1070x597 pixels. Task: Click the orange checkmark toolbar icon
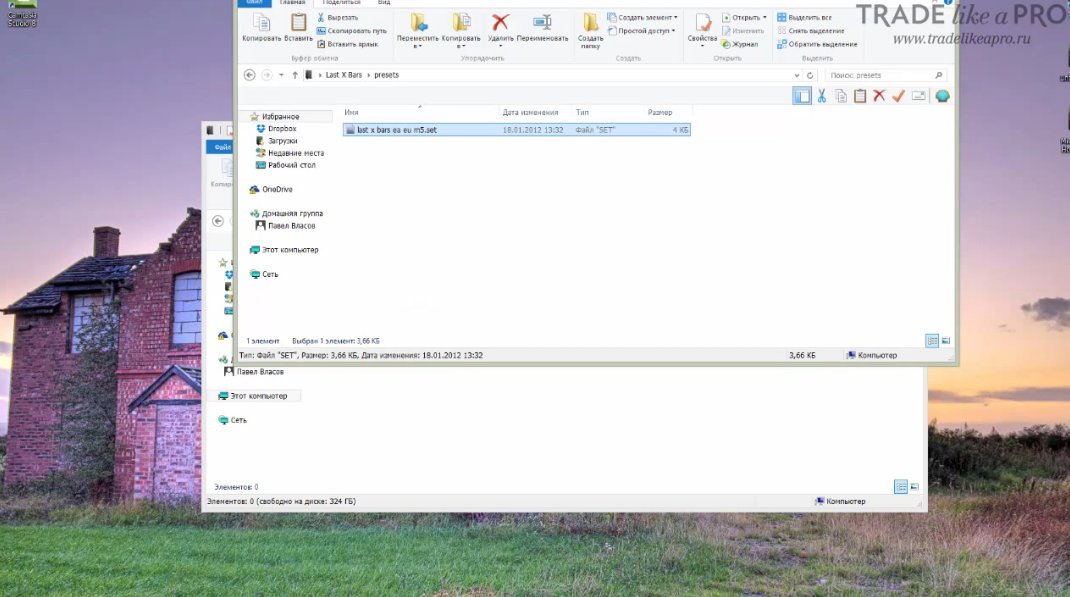899,96
